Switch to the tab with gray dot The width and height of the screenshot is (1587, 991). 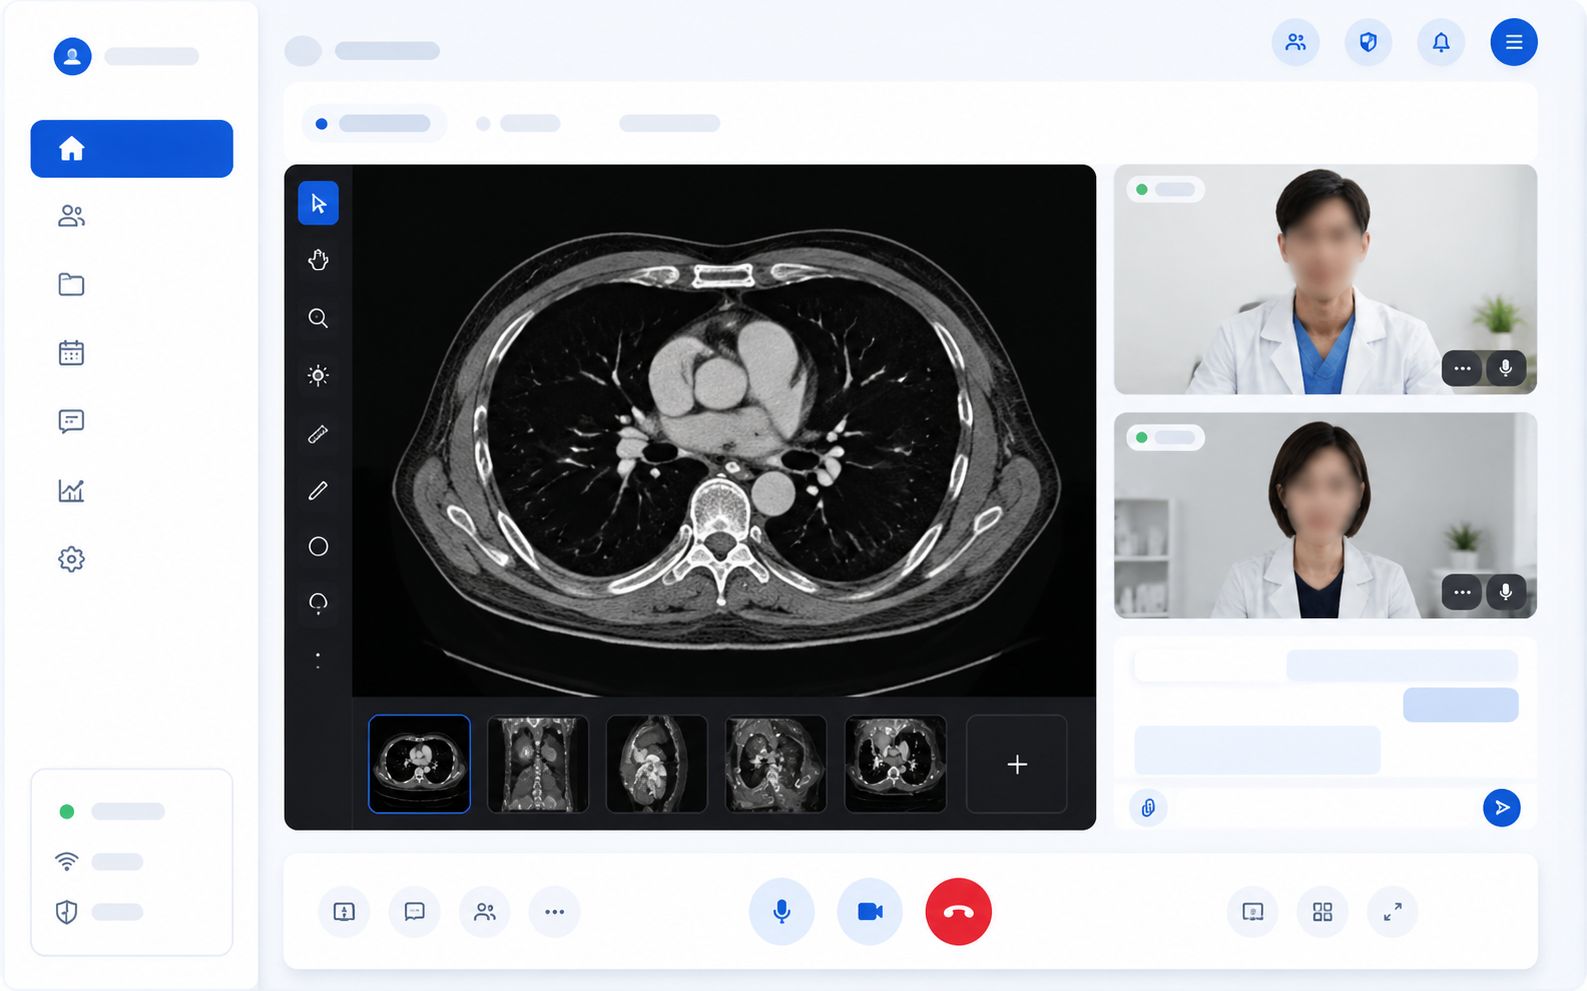click(518, 124)
